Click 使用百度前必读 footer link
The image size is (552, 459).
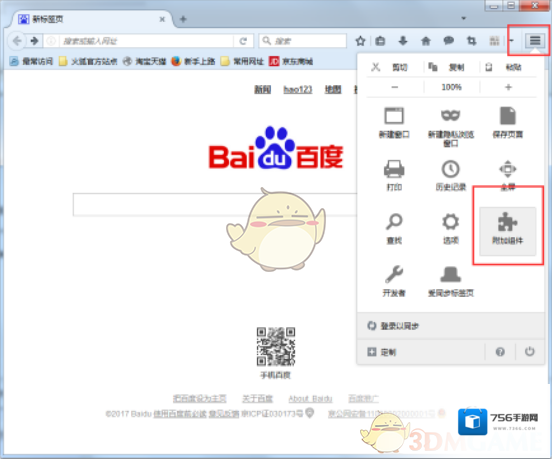tap(180, 414)
